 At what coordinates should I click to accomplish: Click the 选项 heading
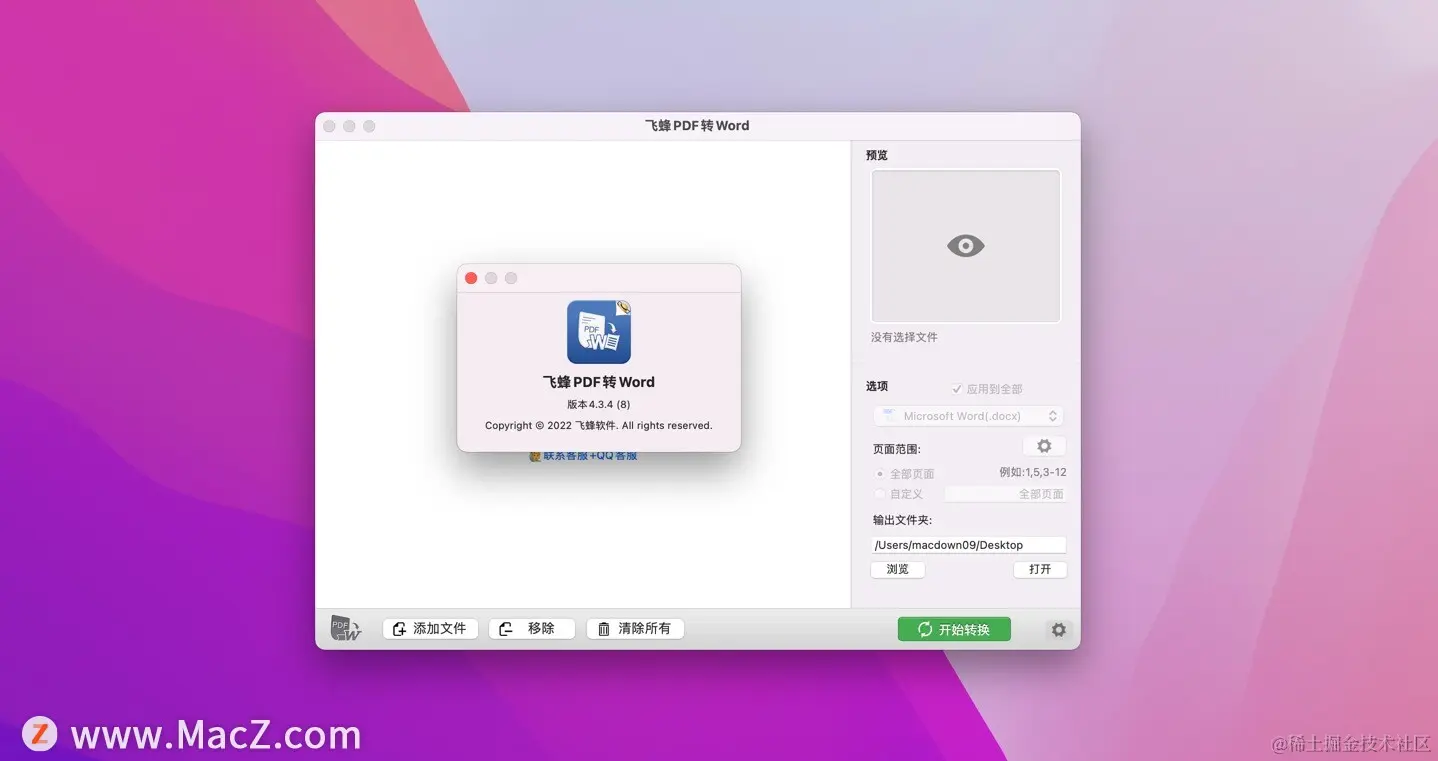877,386
